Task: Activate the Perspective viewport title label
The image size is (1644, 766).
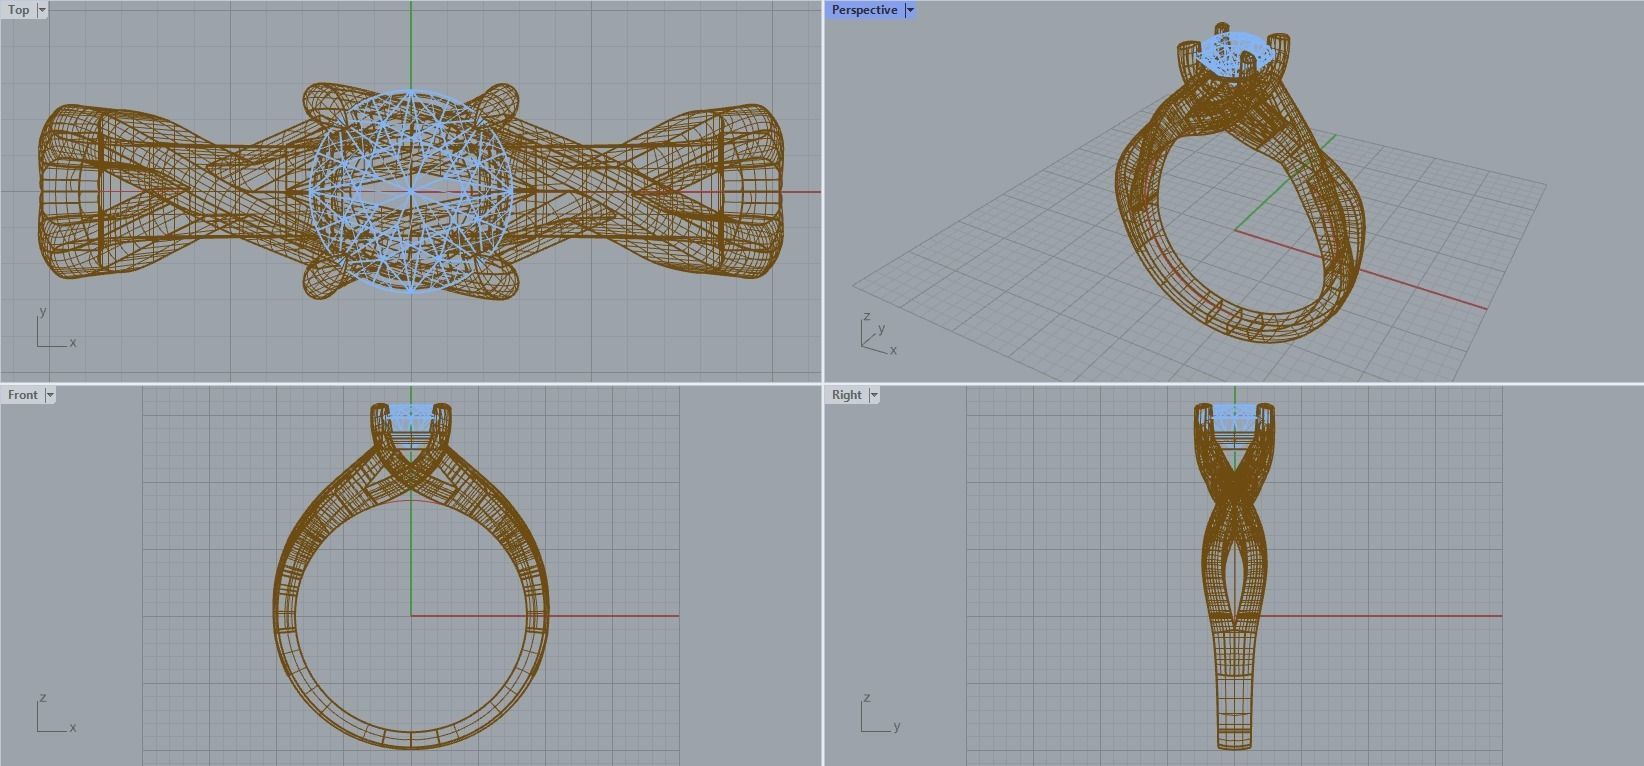Action: pos(865,10)
